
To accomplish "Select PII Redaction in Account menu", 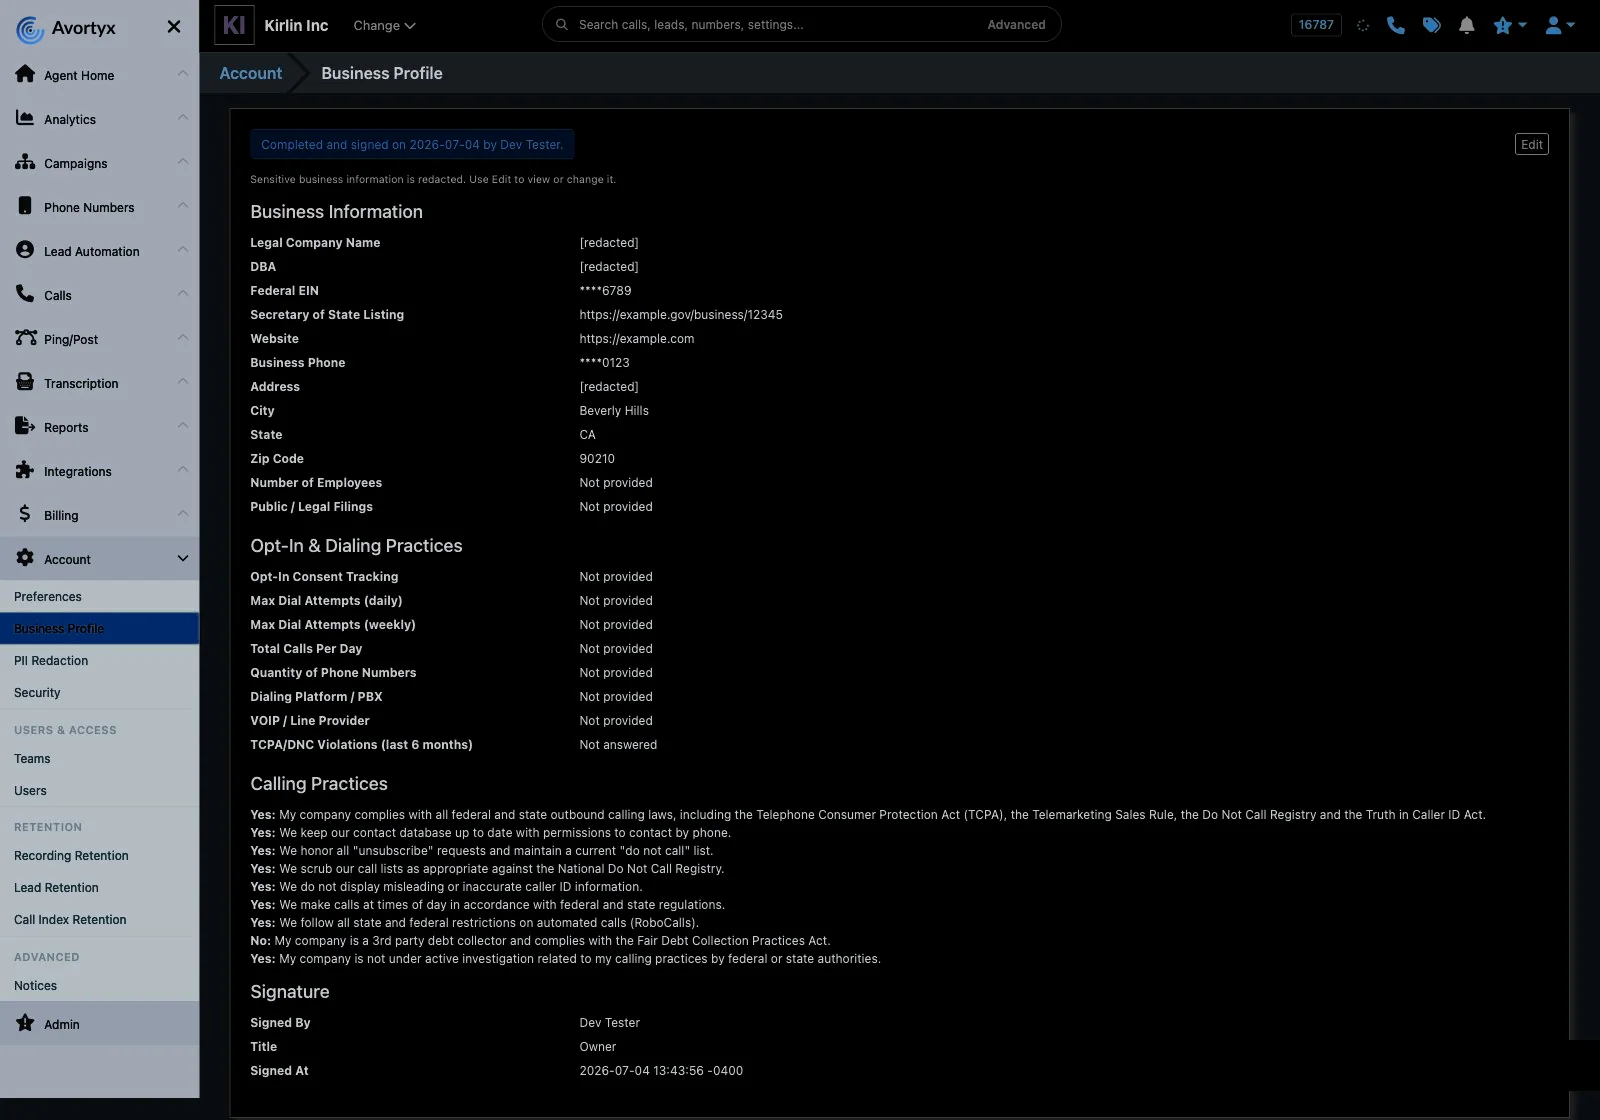I will (51, 661).
